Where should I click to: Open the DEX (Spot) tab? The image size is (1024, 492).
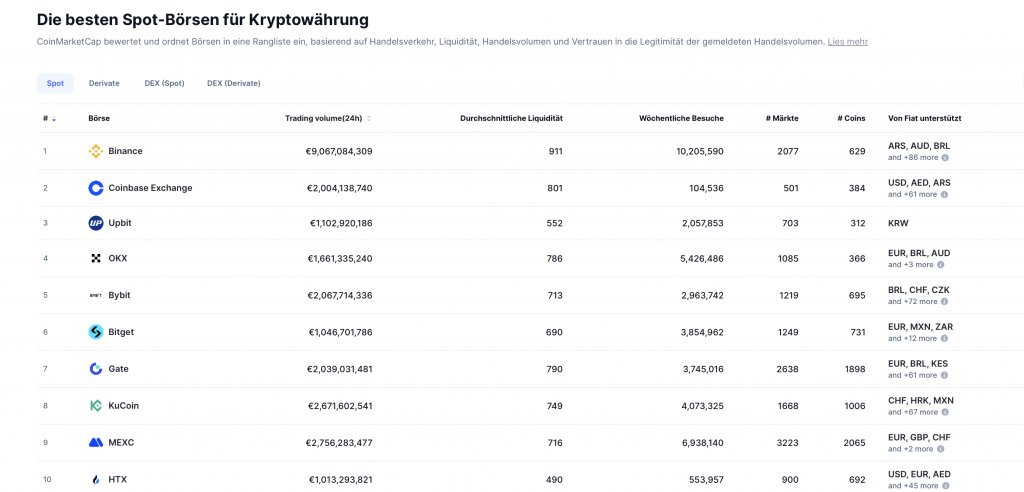click(164, 83)
